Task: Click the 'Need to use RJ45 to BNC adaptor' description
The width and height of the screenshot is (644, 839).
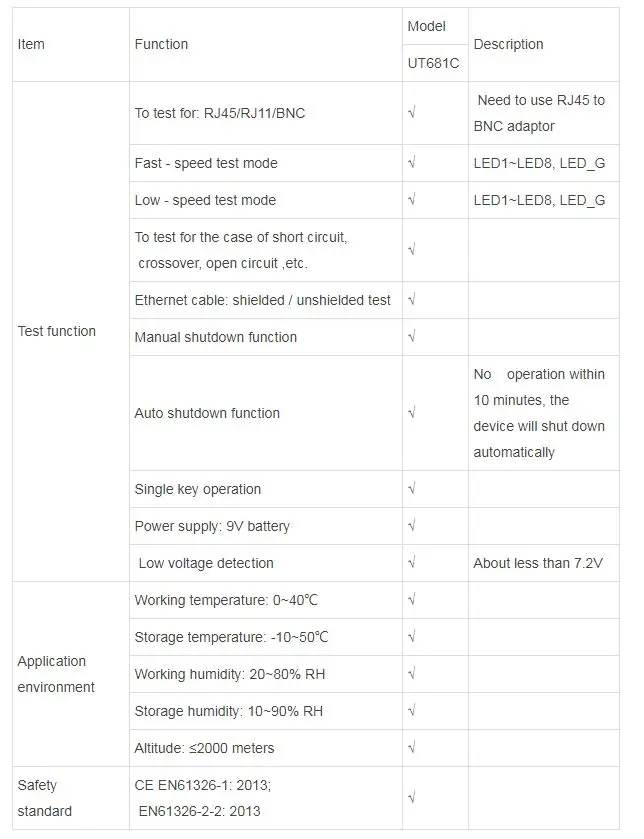Action: click(x=540, y=113)
